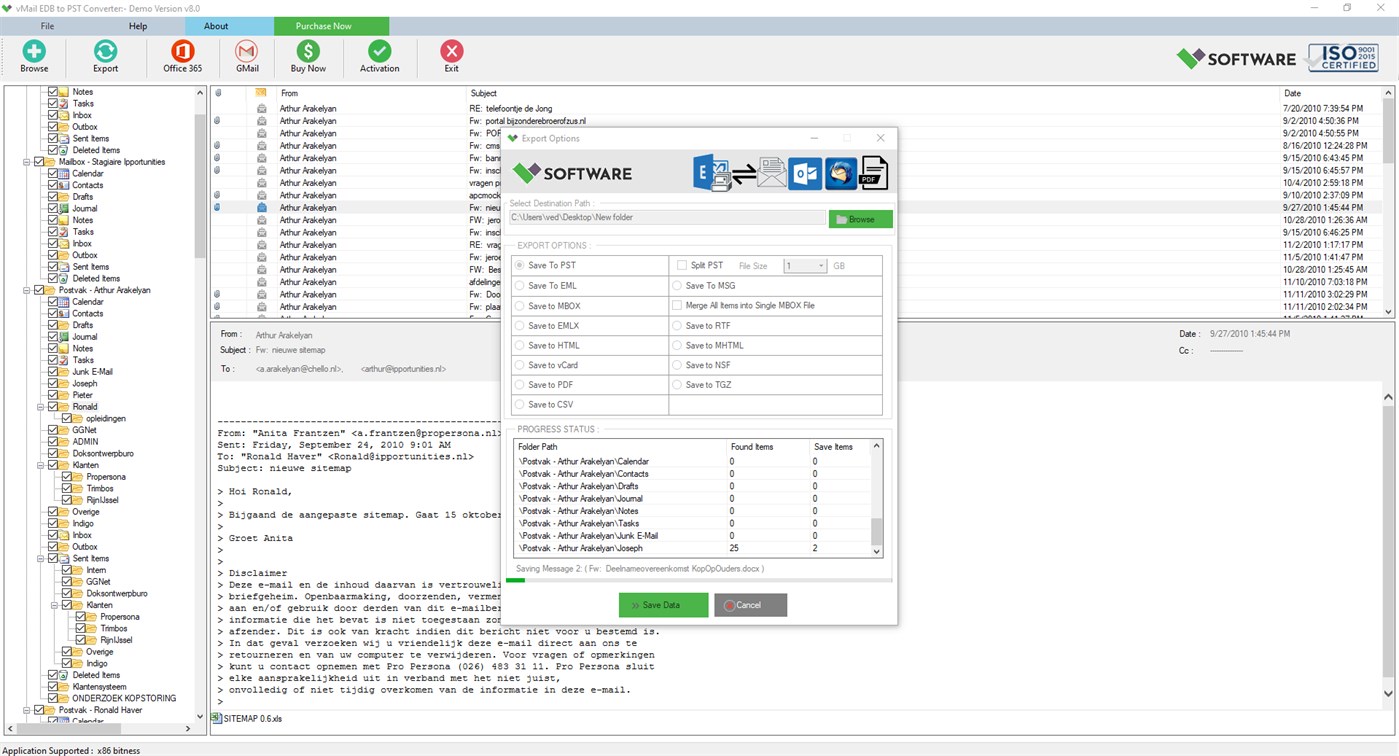
Task: Click the green Save Data button
Action: (x=663, y=604)
